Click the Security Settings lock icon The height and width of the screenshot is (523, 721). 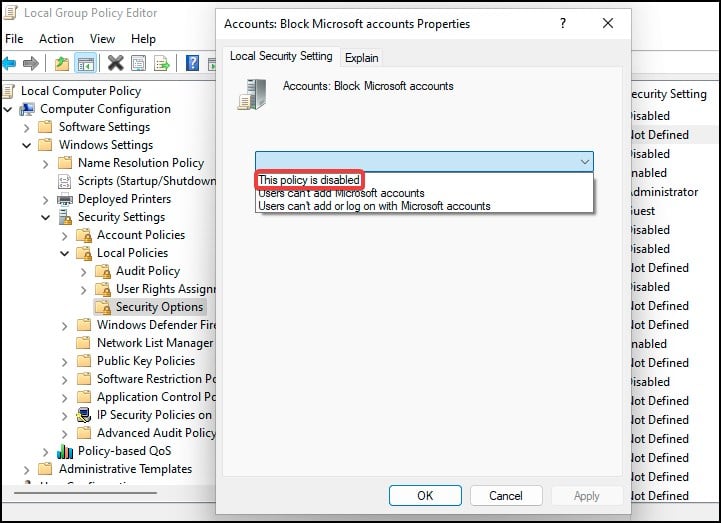click(x=65, y=217)
